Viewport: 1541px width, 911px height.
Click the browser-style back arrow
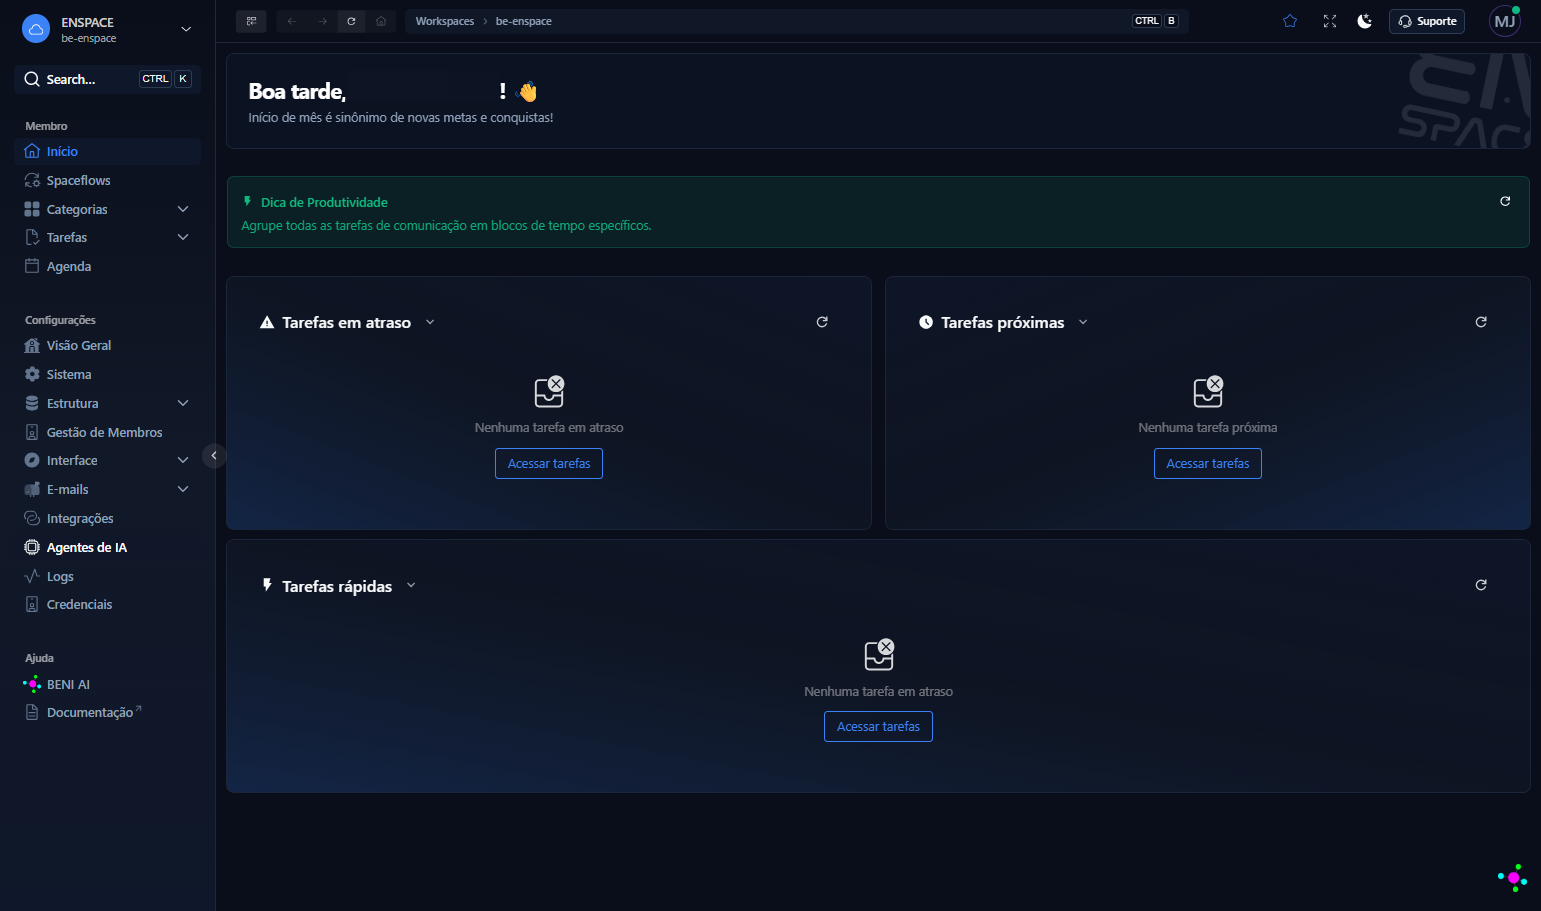[292, 21]
